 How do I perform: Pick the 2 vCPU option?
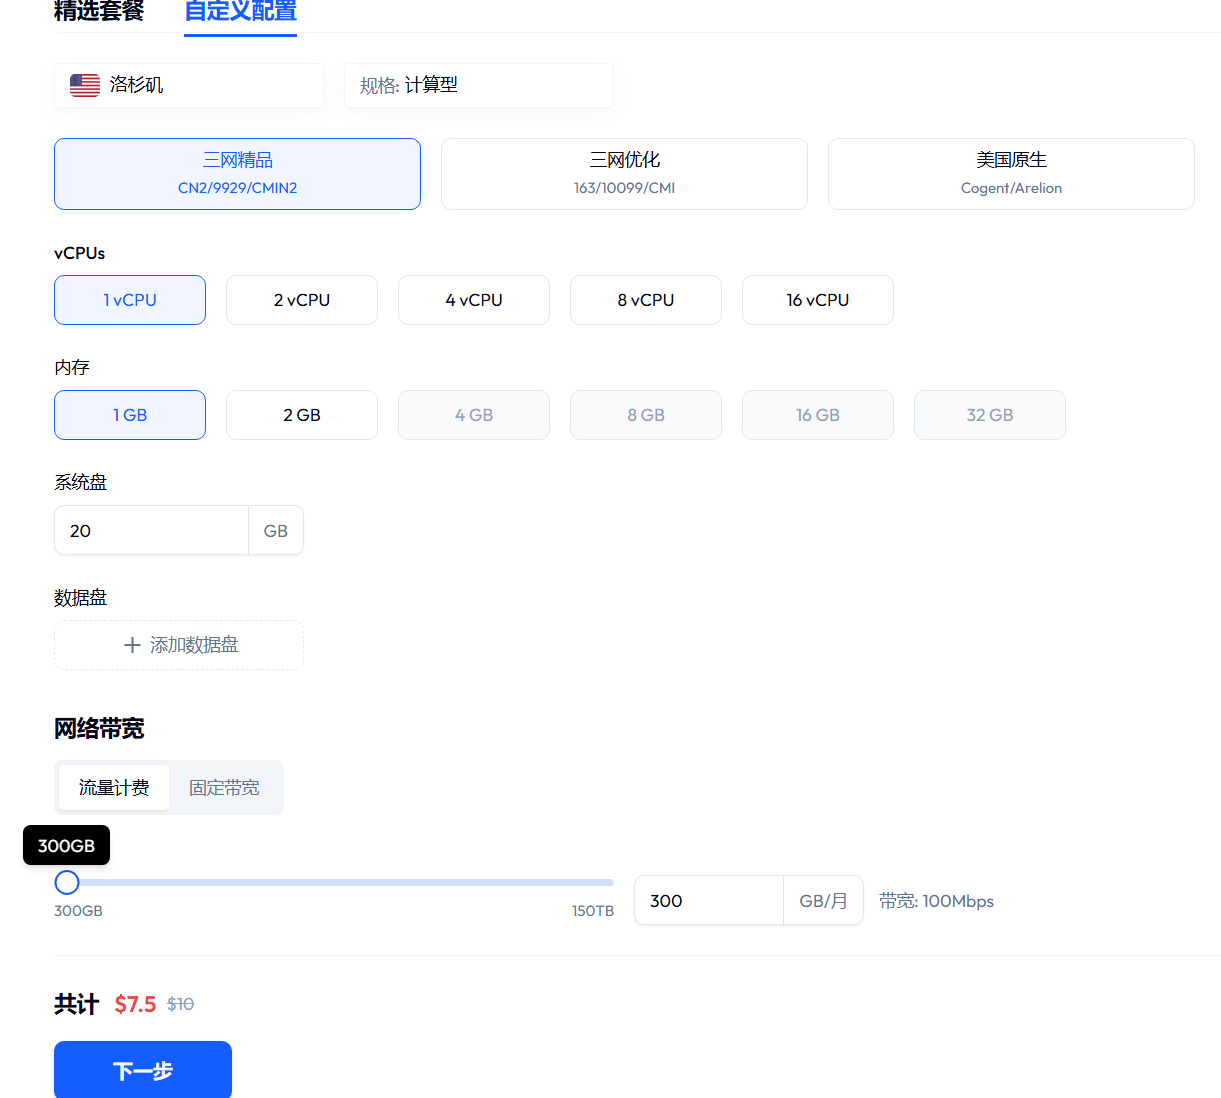[x=302, y=300]
